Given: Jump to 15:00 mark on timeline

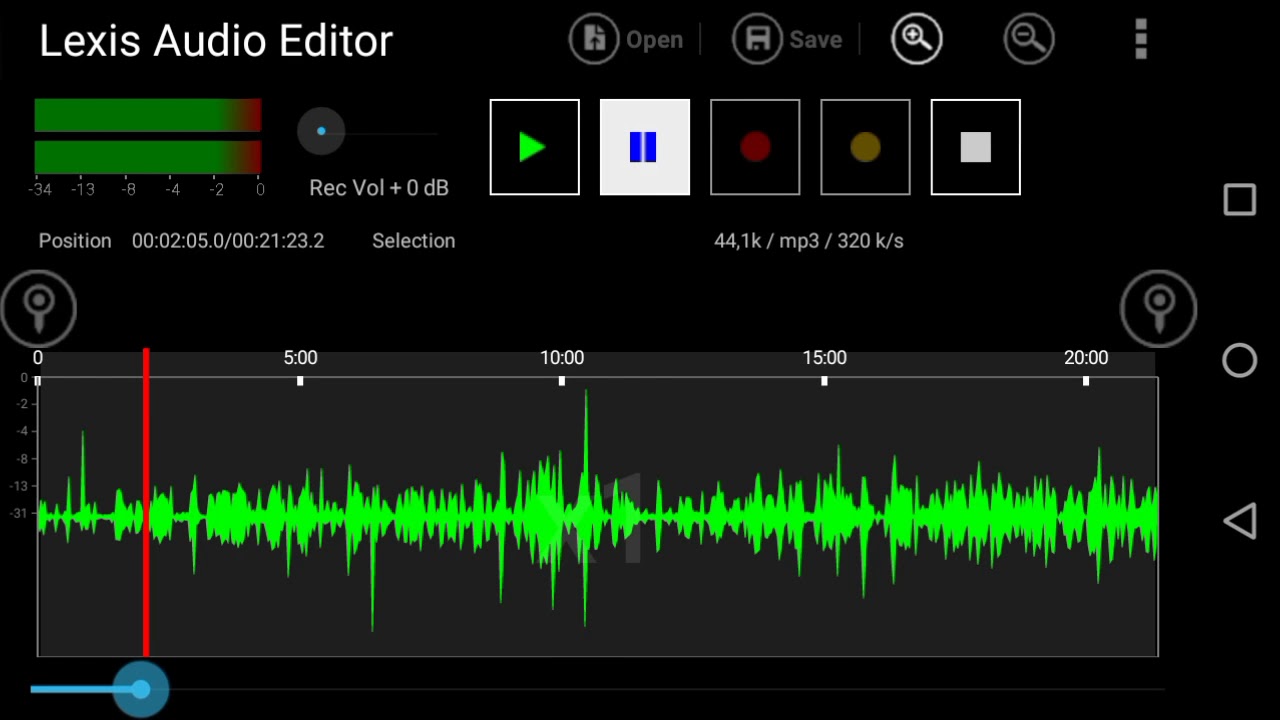Looking at the screenshot, I should (x=824, y=358).
